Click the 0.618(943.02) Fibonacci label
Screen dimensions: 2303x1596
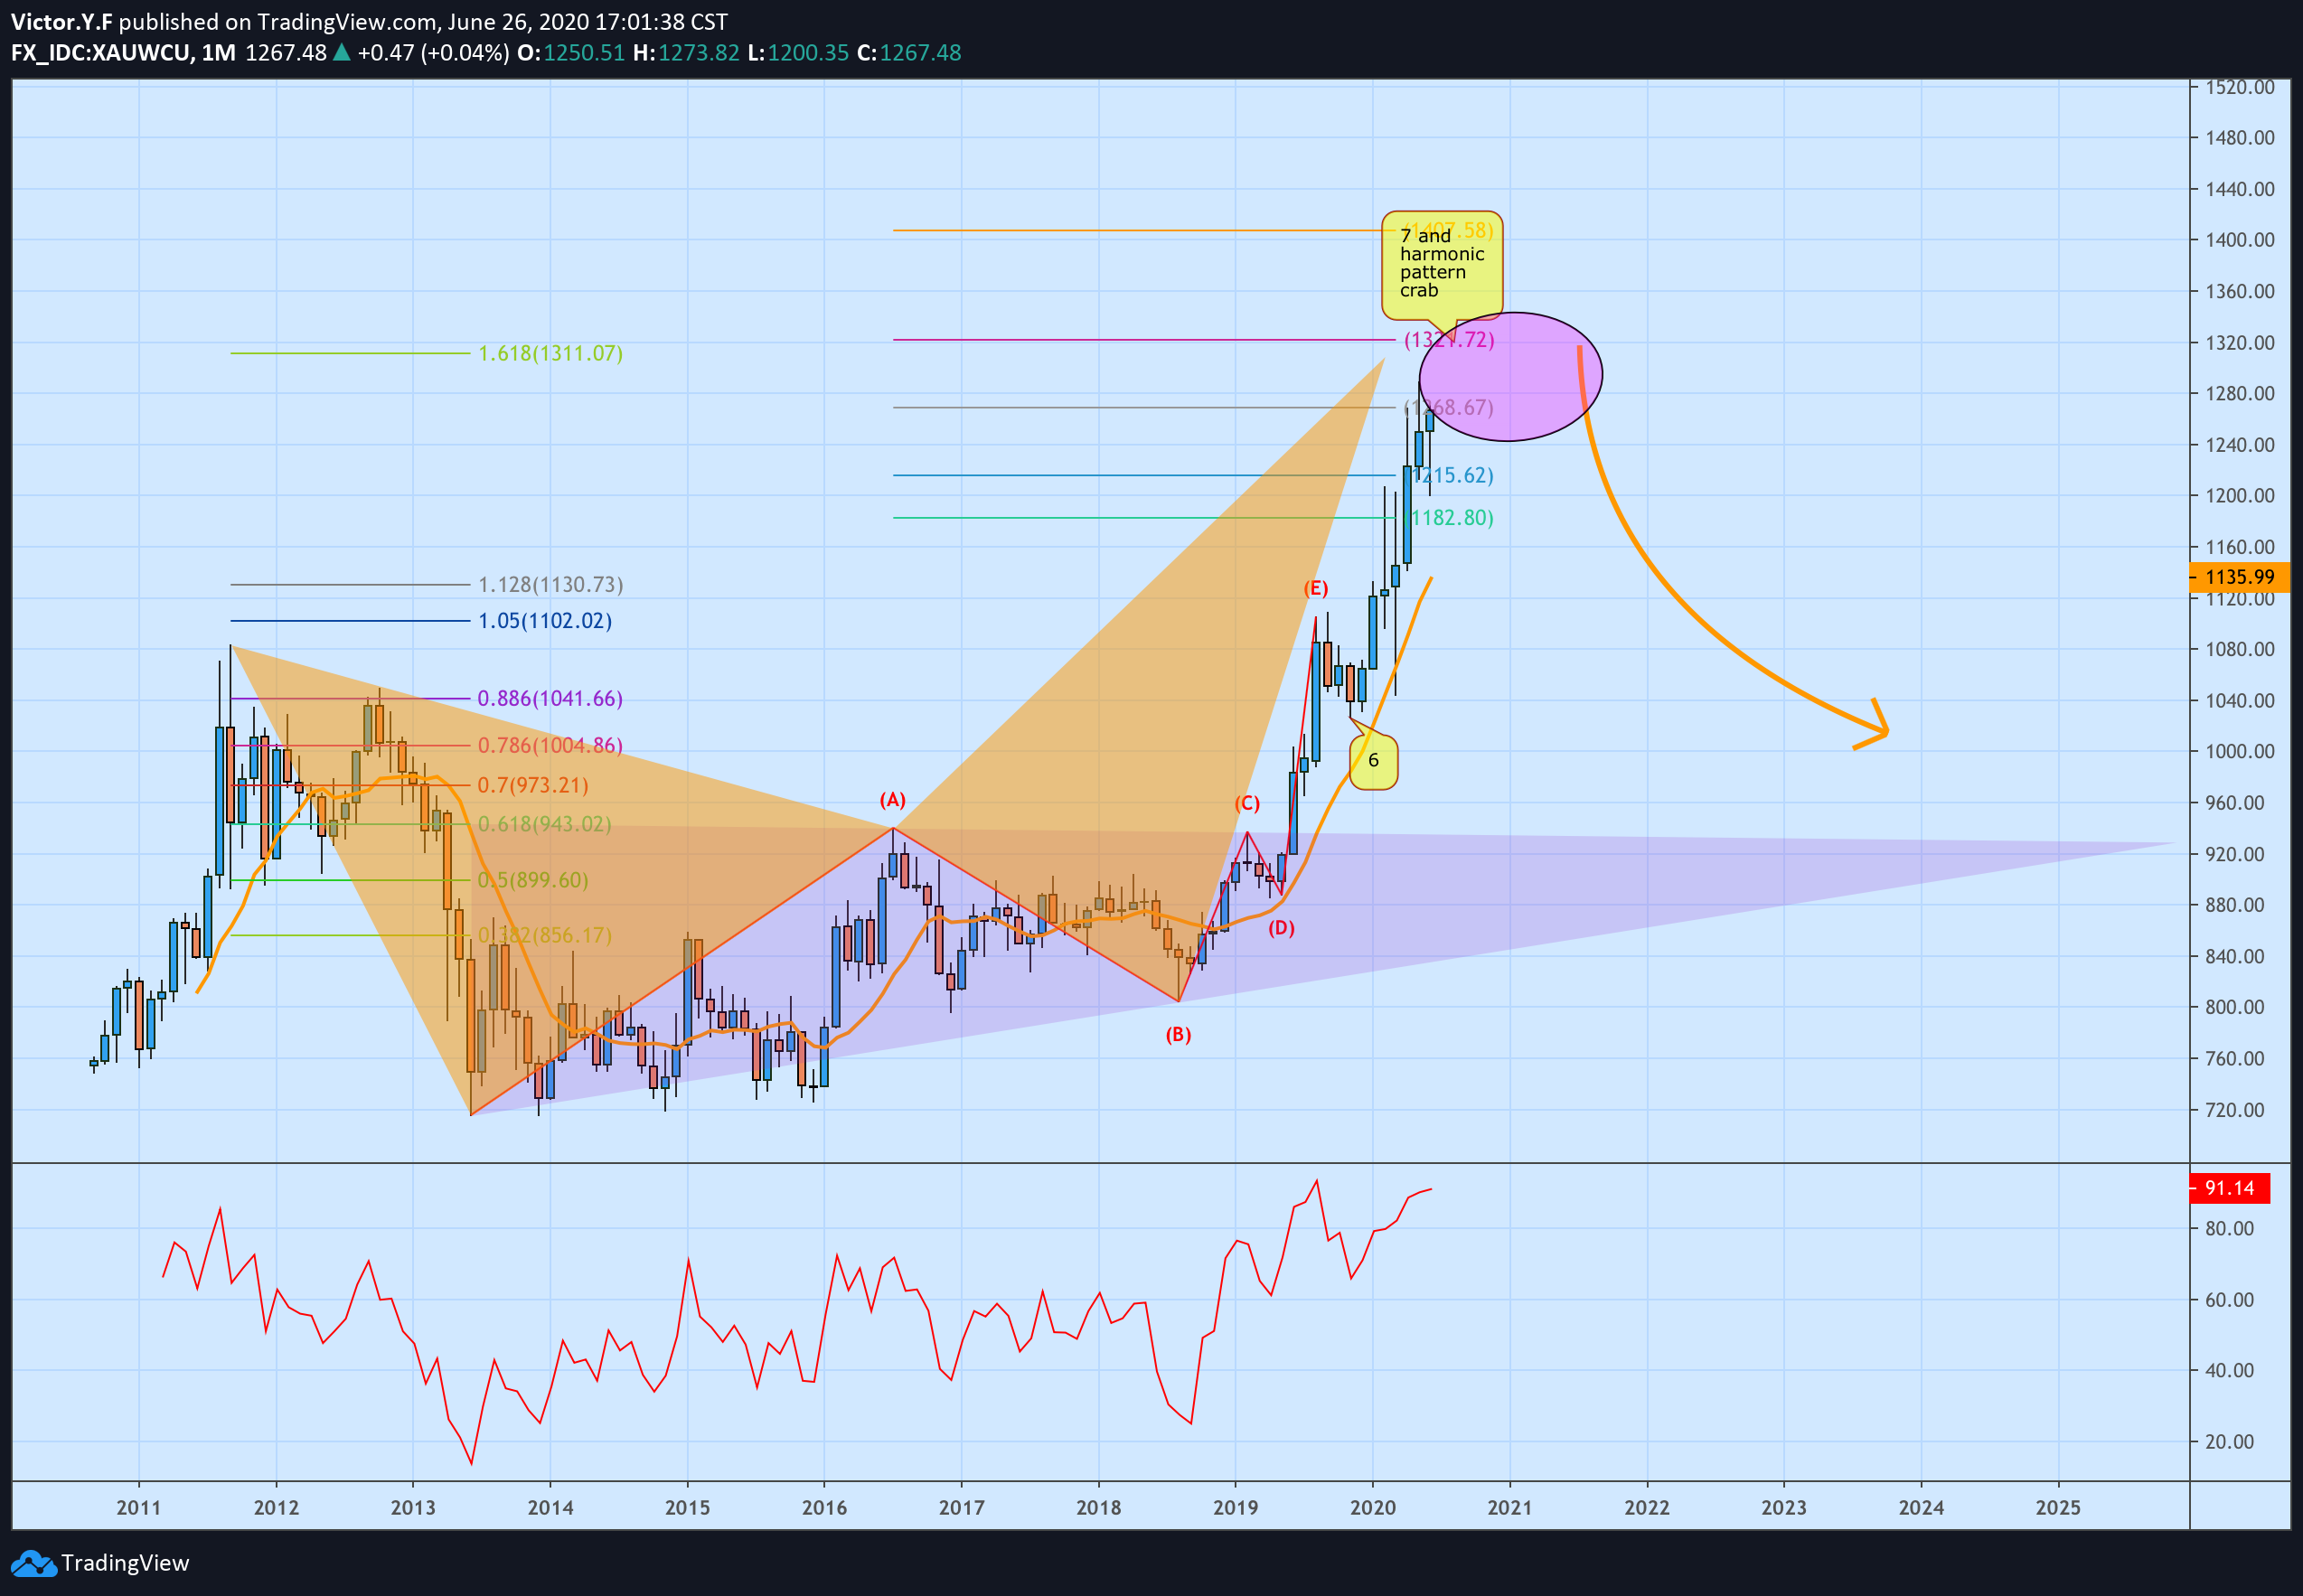(545, 824)
